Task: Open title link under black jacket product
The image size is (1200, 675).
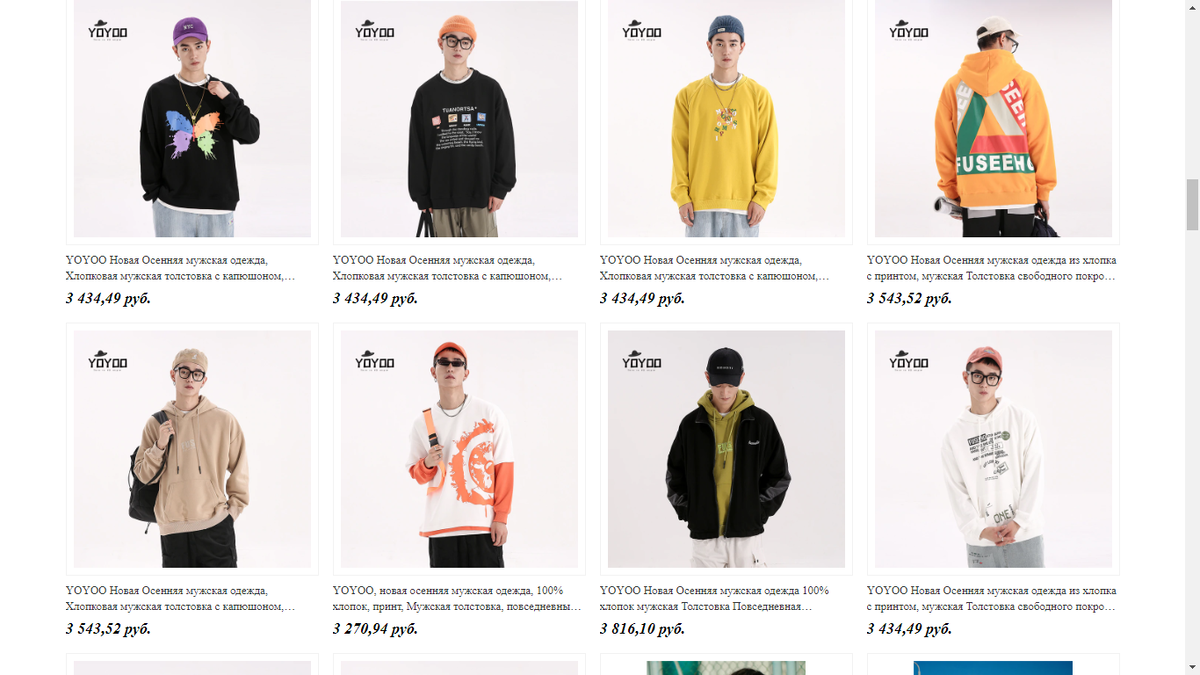Action: click(x=714, y=598)
